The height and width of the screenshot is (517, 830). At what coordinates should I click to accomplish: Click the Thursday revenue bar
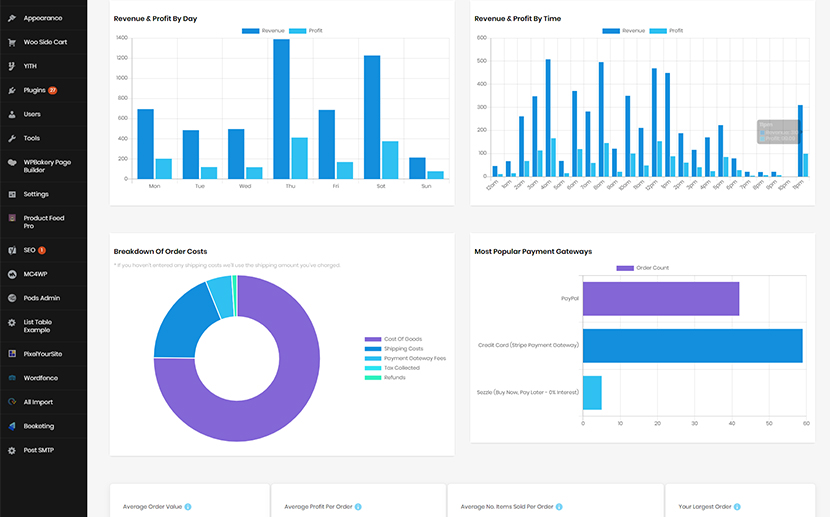(282, 109)
